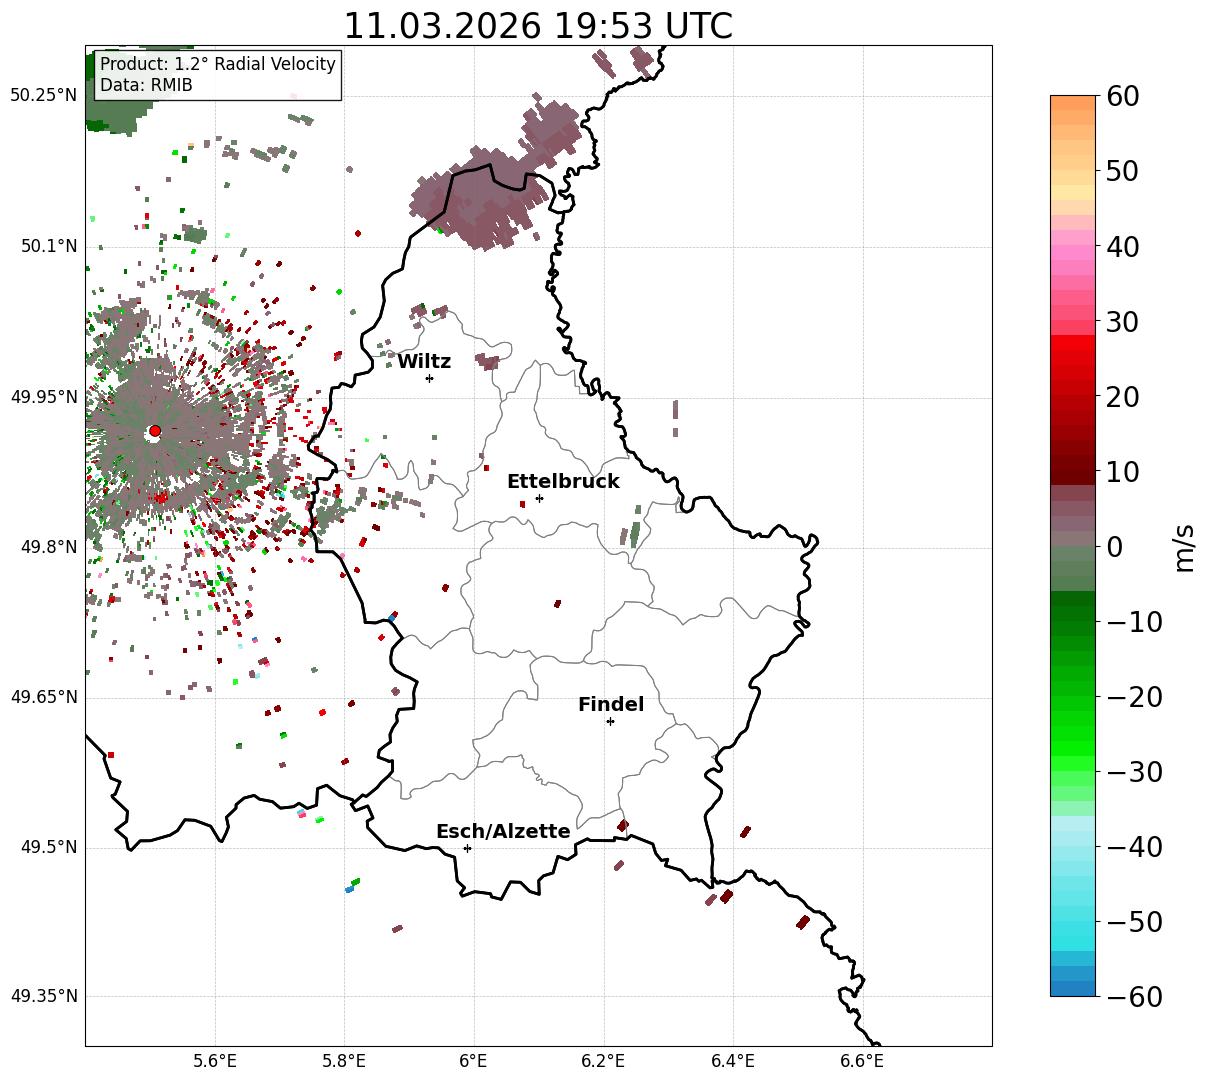Click the red radar site marker dot
The height and width of the screenshot is (1081, 1207).
[x=154, y=431]
